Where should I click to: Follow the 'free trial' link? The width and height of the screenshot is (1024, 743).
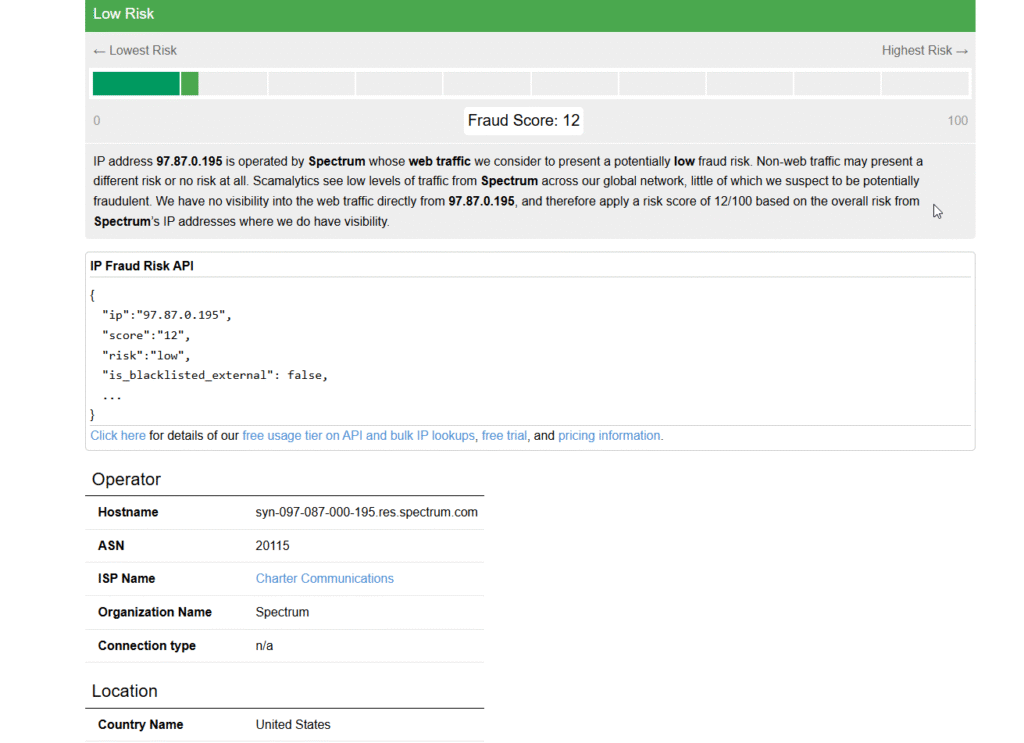[x=504, y=436]
